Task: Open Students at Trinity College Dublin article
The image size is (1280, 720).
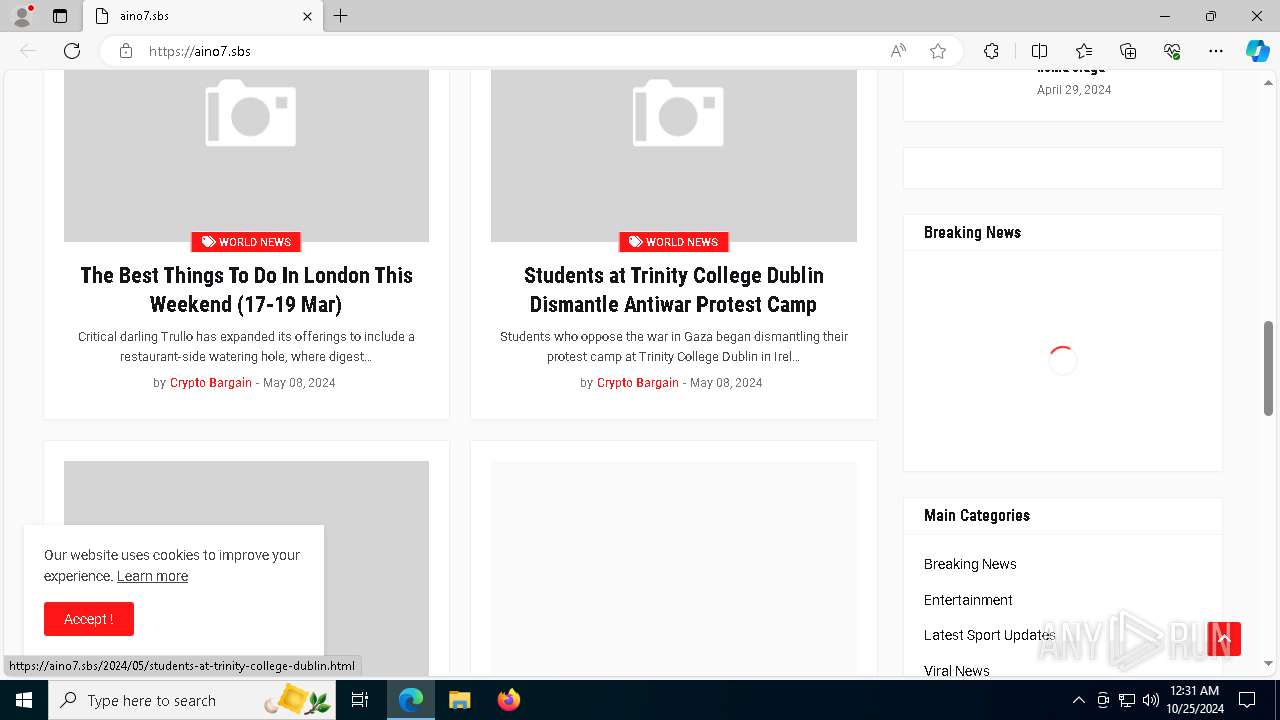Action: coord(674,290)
